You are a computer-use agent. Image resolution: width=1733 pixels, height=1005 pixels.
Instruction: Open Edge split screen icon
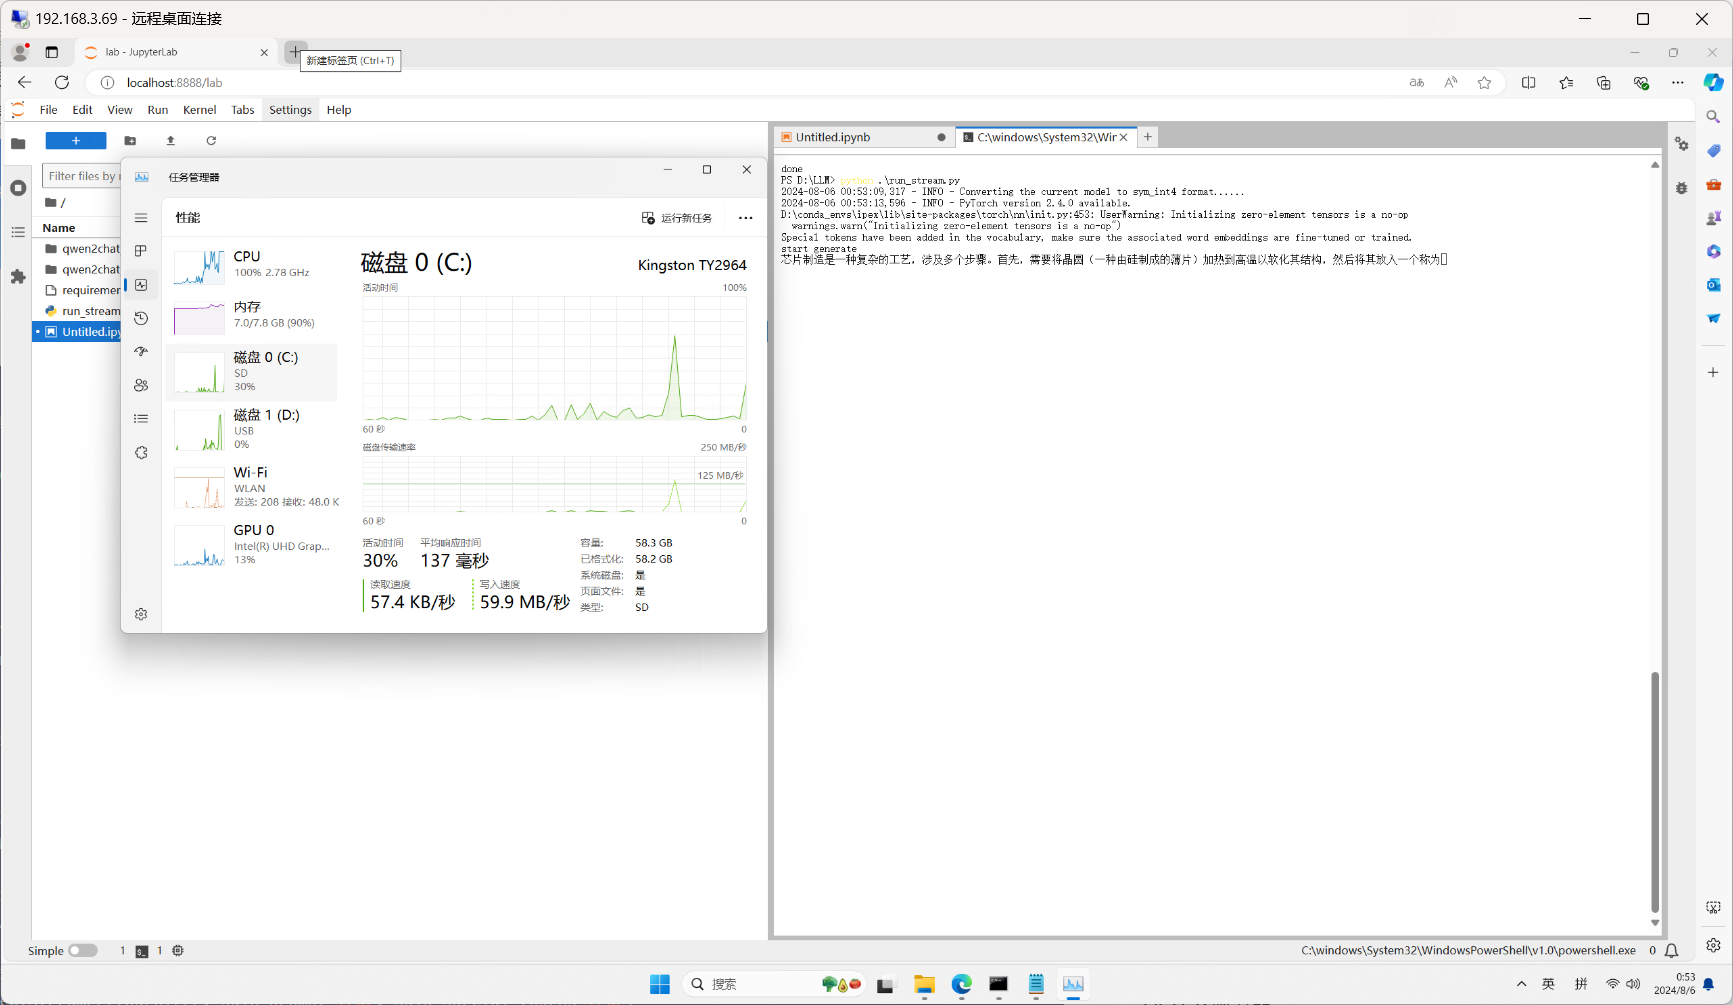(1529, 83)
